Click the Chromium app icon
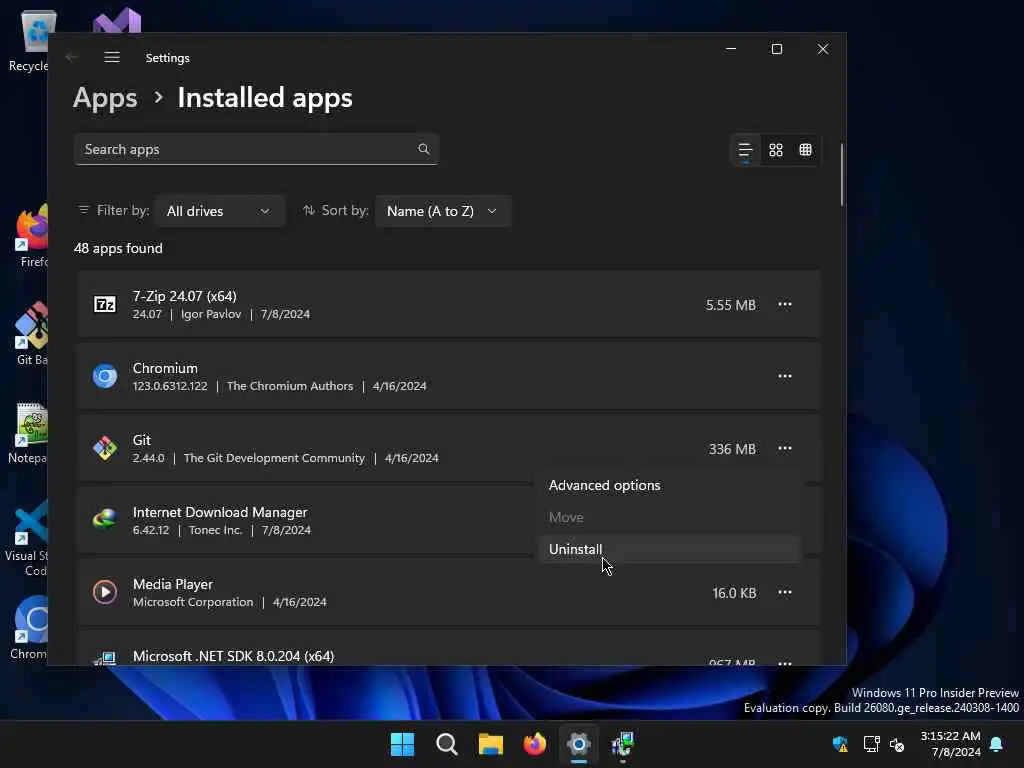1024x768 pixels. point(105,376)
